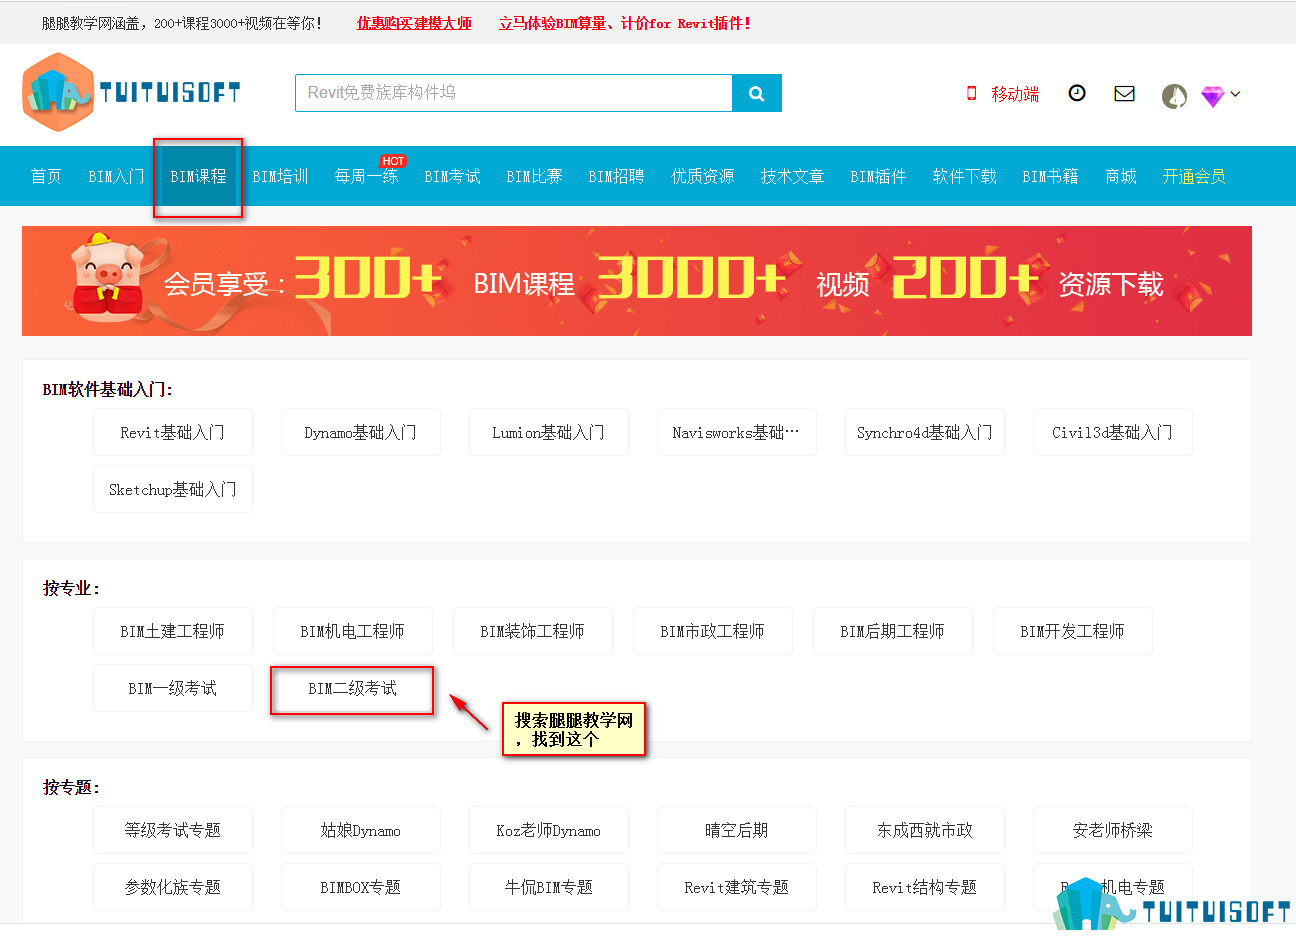Select the Revit基础入门 course button
This screenshot has height=939, width=1296.
[173, 432]
